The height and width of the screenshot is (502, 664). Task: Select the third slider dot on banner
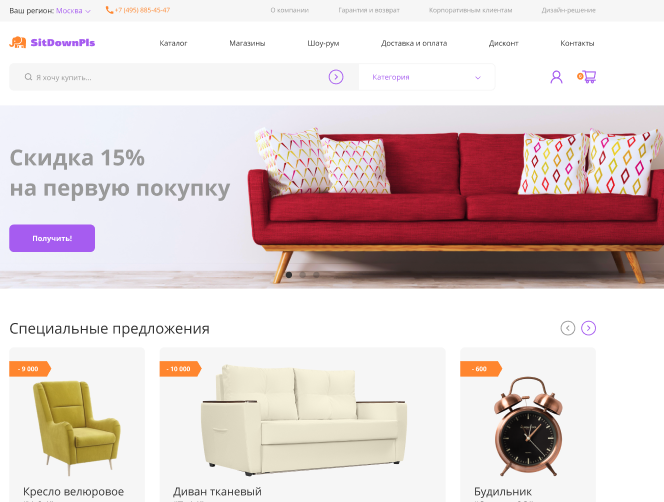point(316,275)
